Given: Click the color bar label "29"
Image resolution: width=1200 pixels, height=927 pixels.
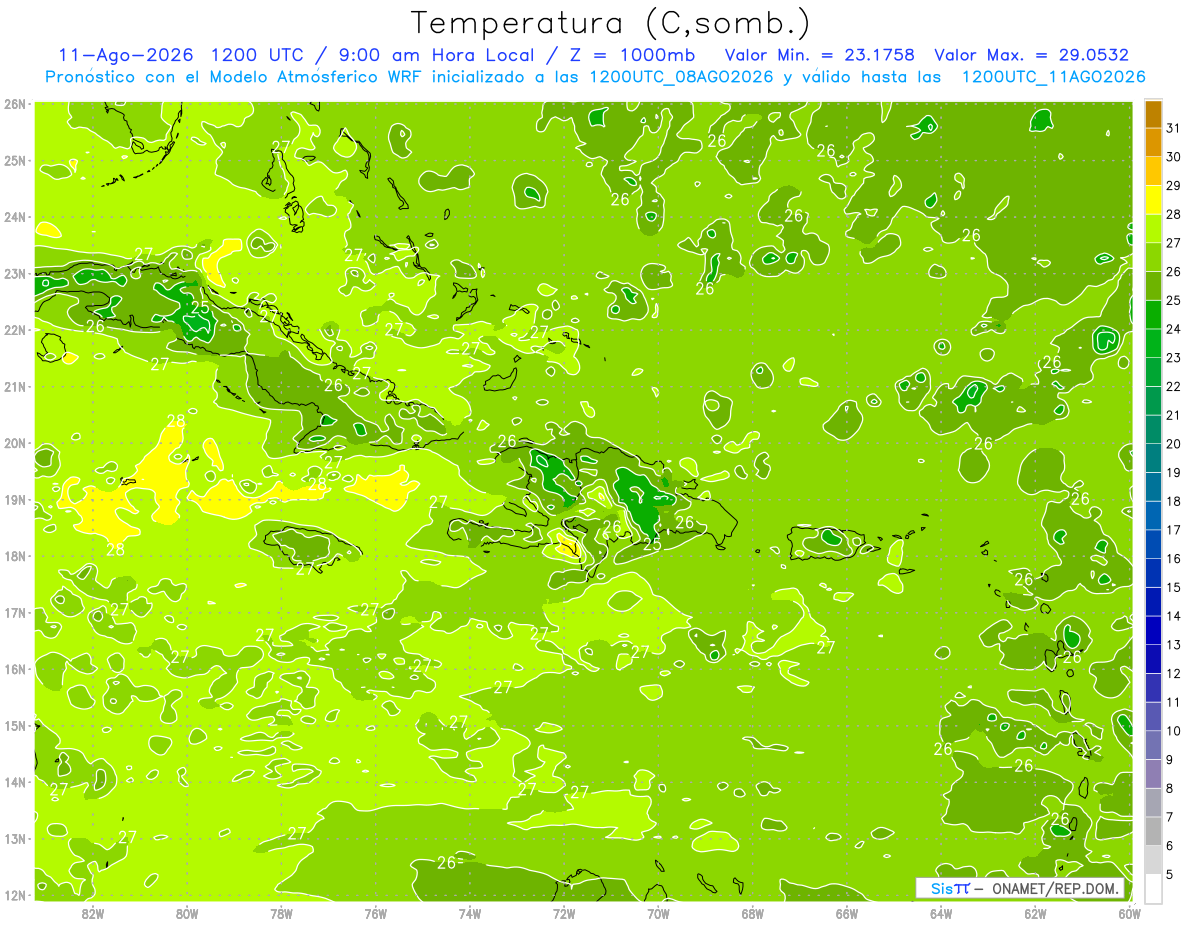Looking at the screenshot, I should coord(1173,186).
